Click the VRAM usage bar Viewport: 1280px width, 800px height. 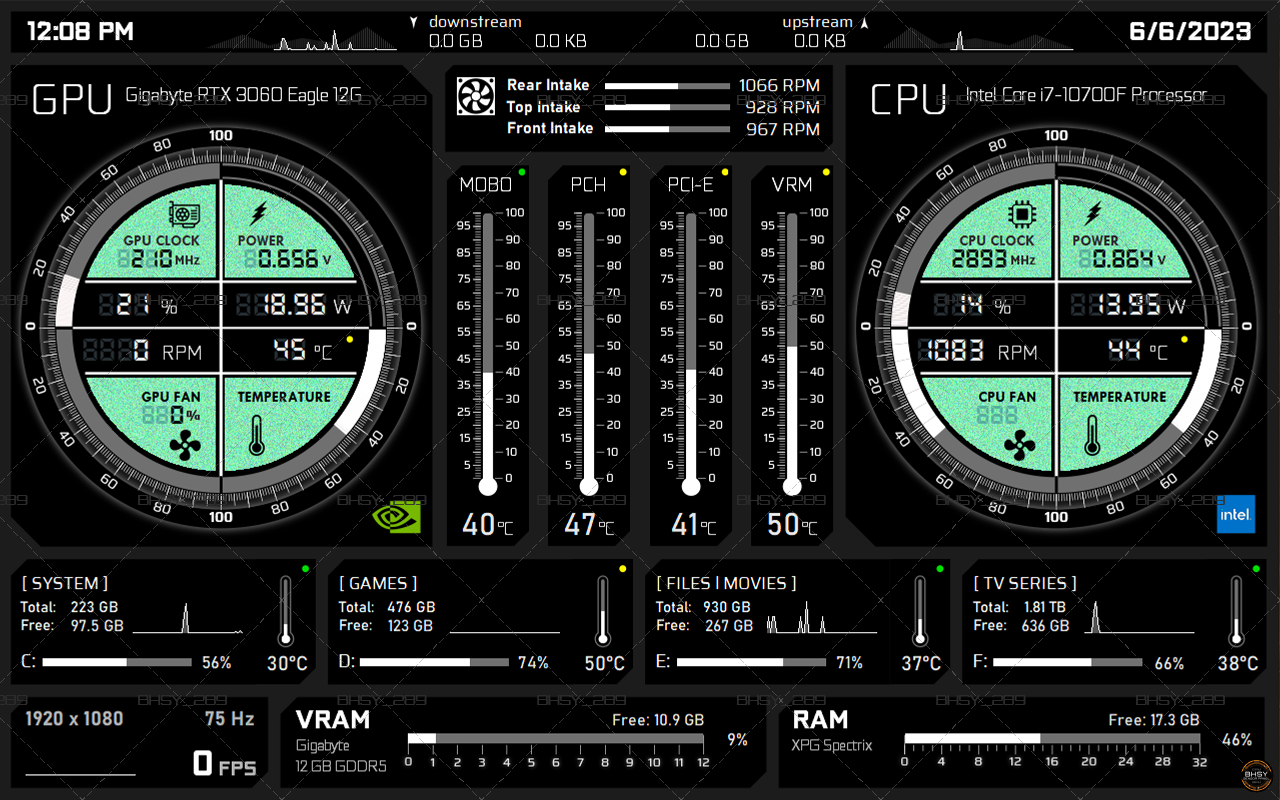(x=556, y=739)
